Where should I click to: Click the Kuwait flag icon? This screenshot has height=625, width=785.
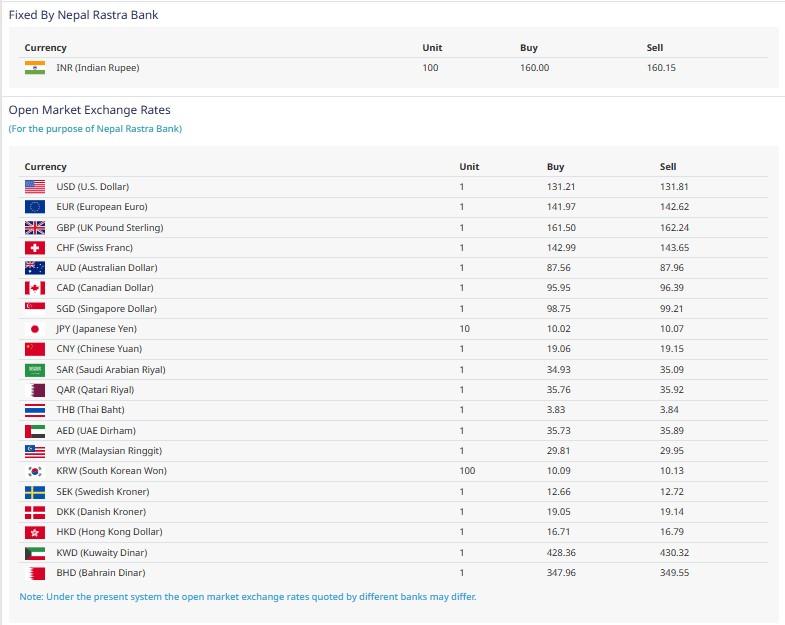point(35,552)
